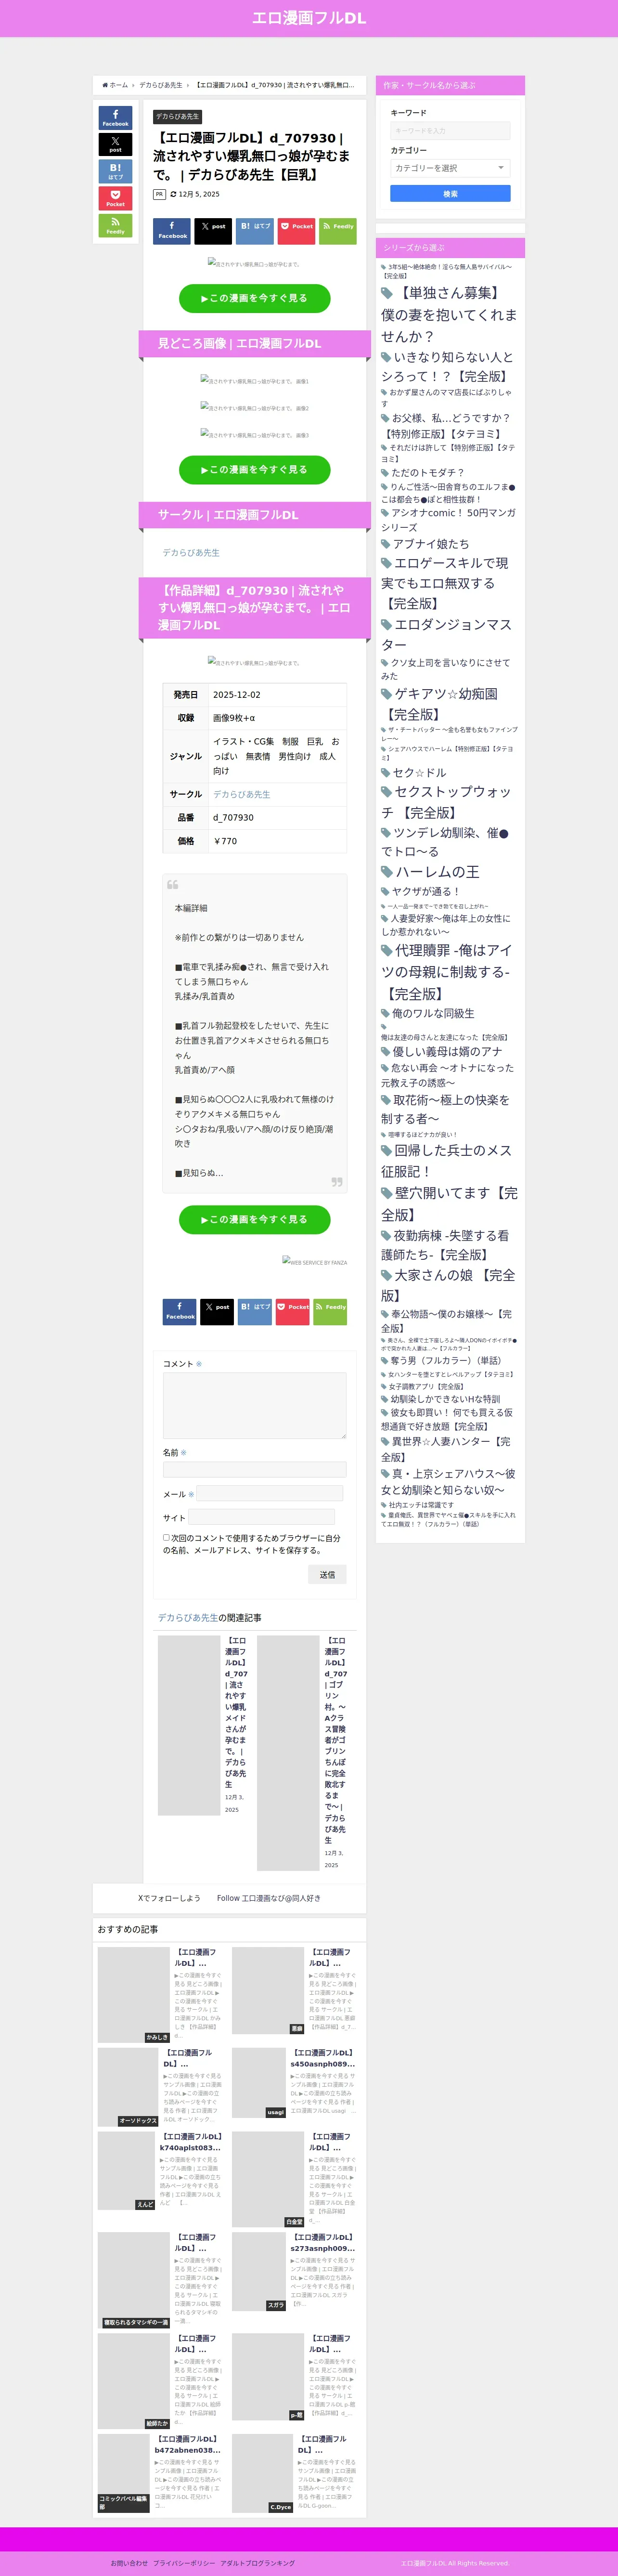This screenshot has height=2576, width=618.
Task: Click tag icon beside セク☆ドル
Action: tap(385, 772)
